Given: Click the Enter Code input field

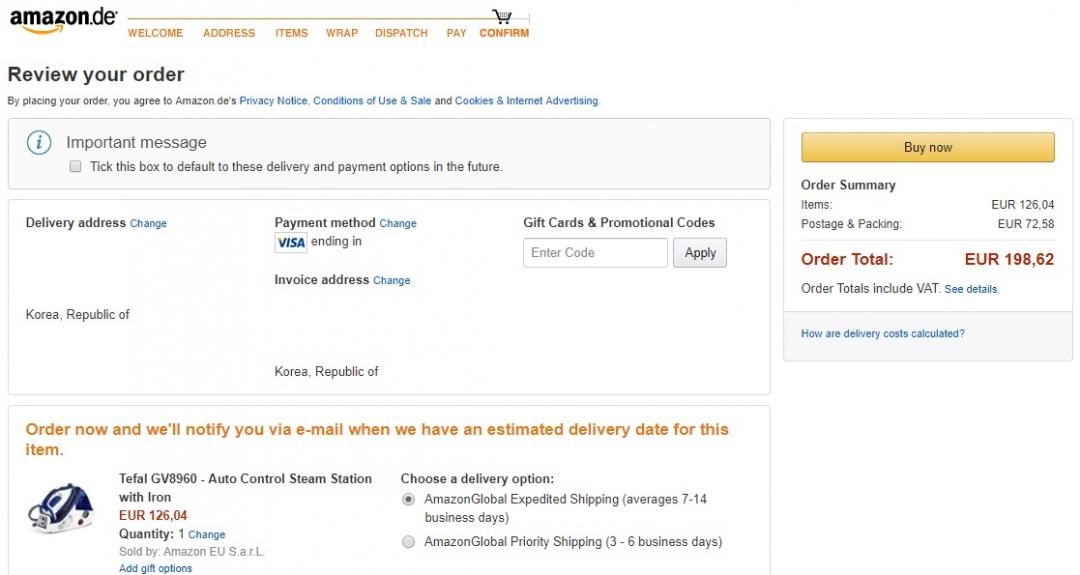Looking at the screenshot, I should click(x=595, y=253).
